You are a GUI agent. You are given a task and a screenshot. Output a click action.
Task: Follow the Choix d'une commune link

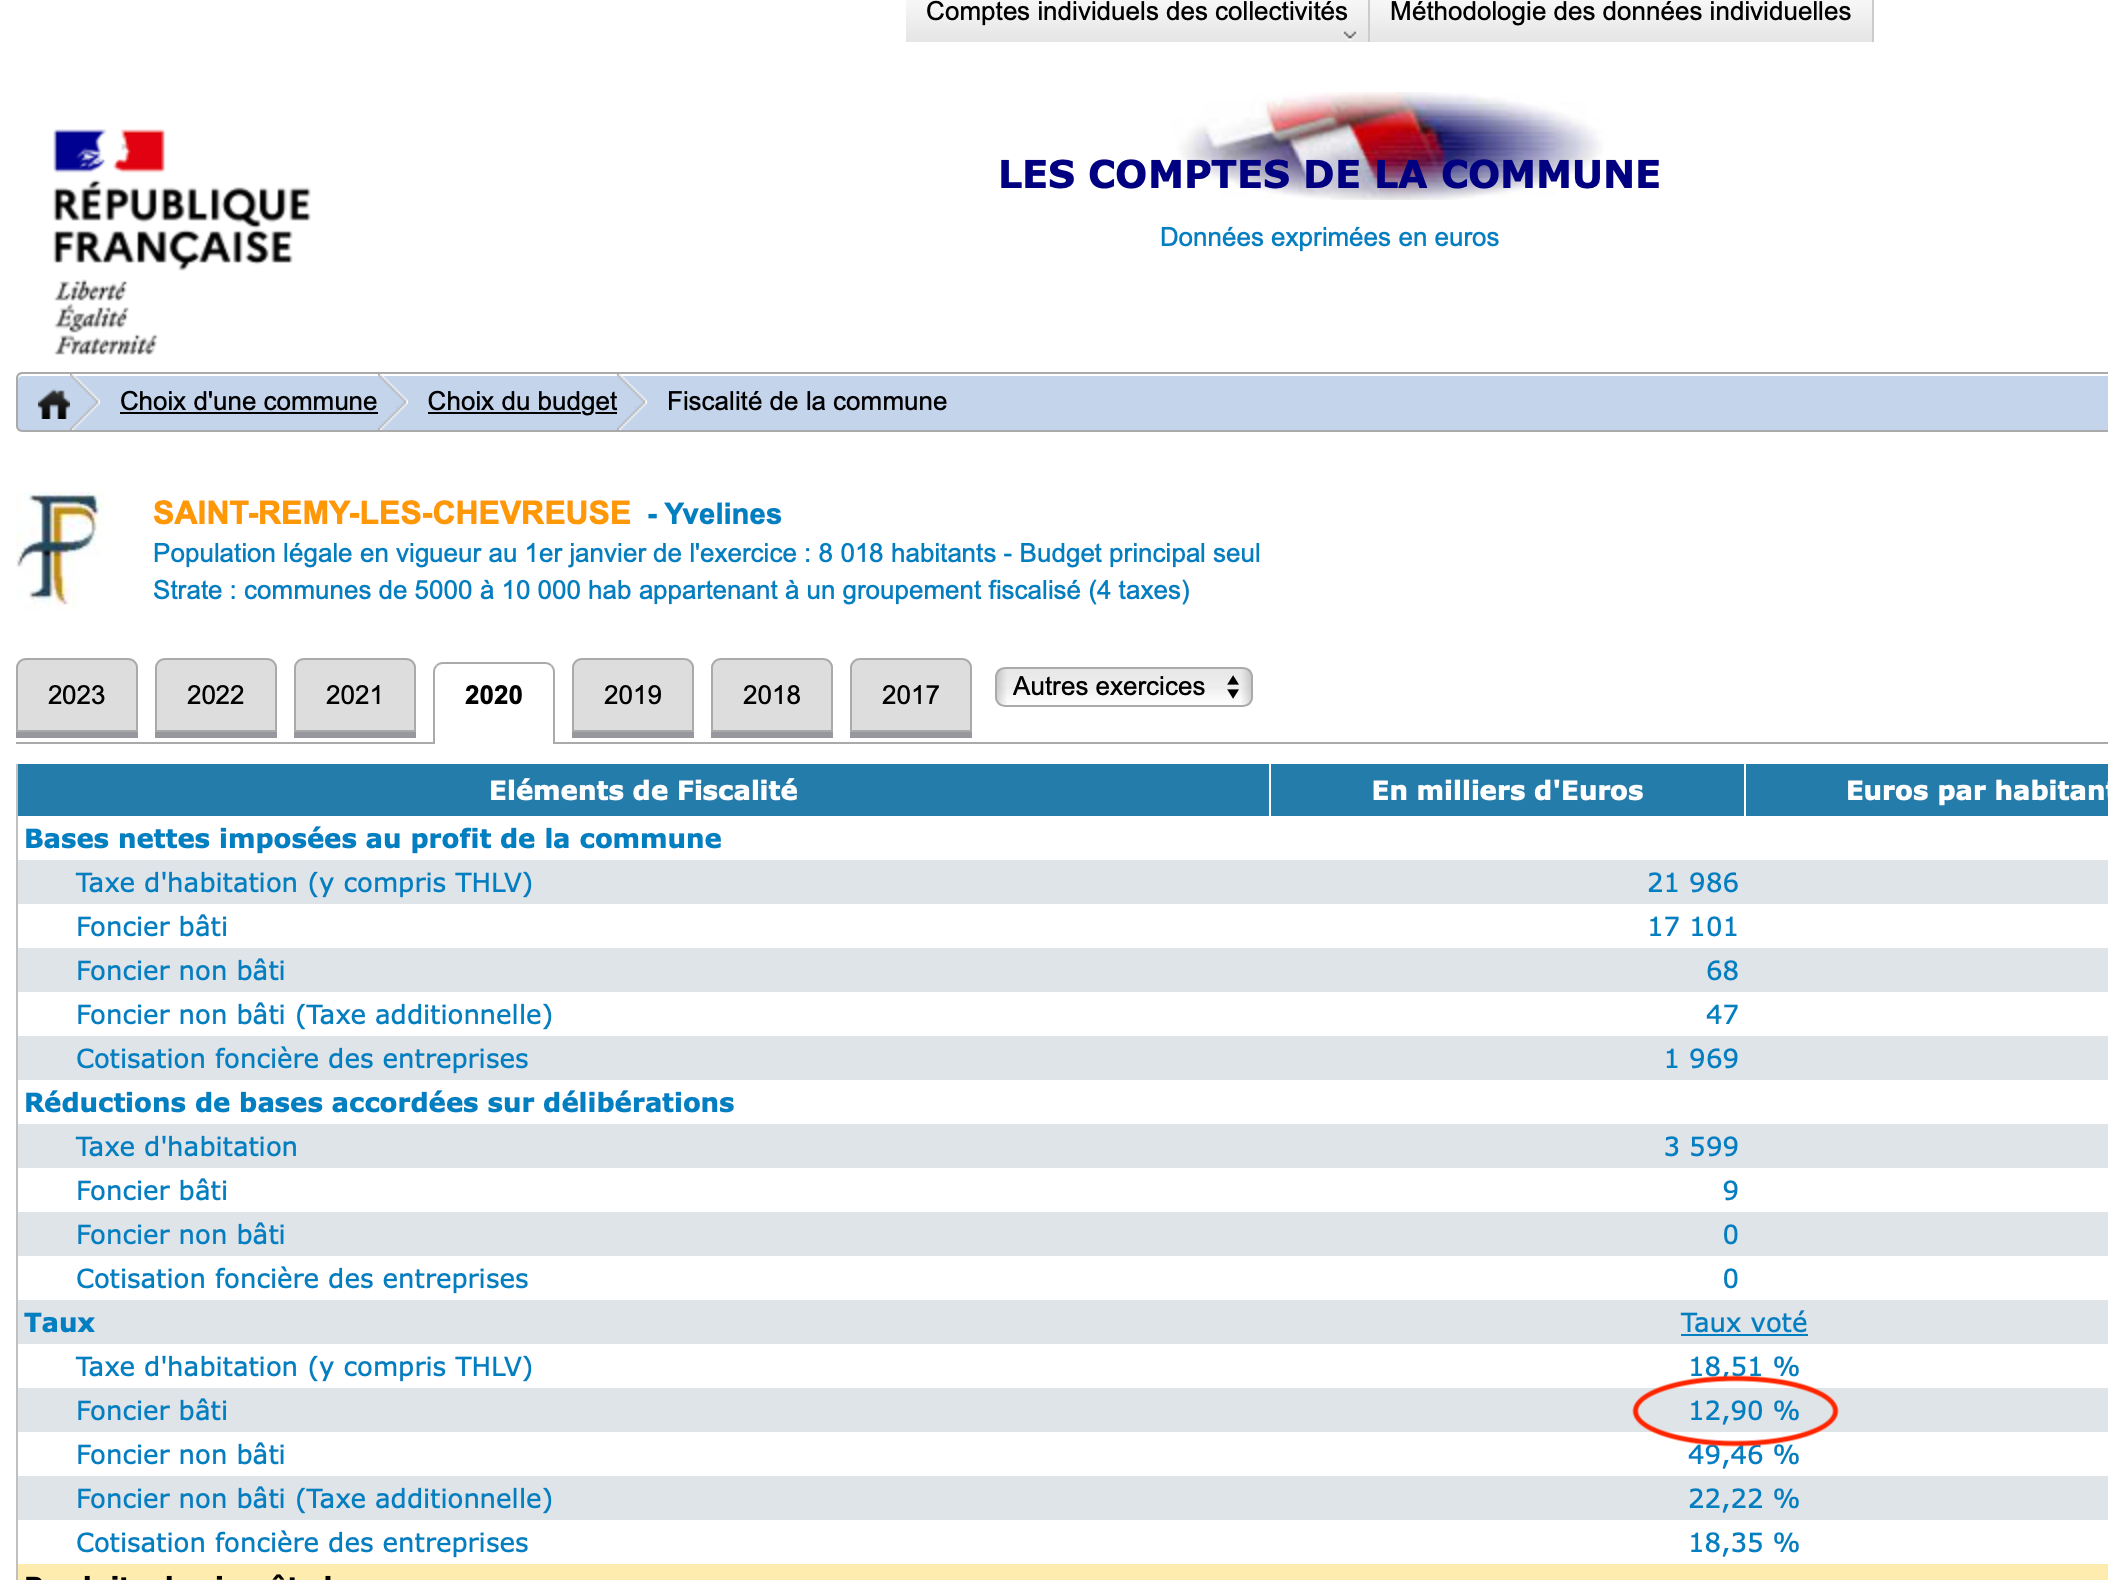pyautogui.click(x=248, y=402)
